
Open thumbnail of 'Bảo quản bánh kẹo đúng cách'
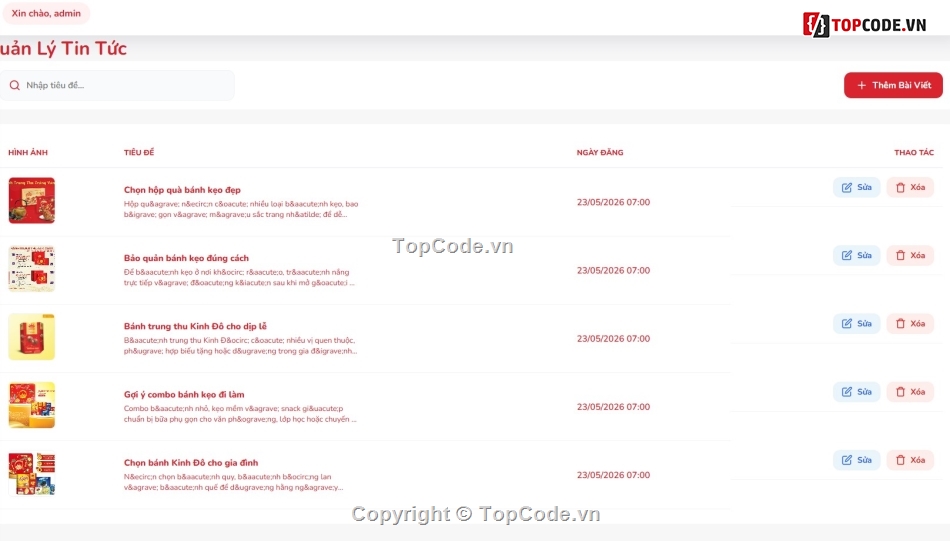tap(32, 269)
